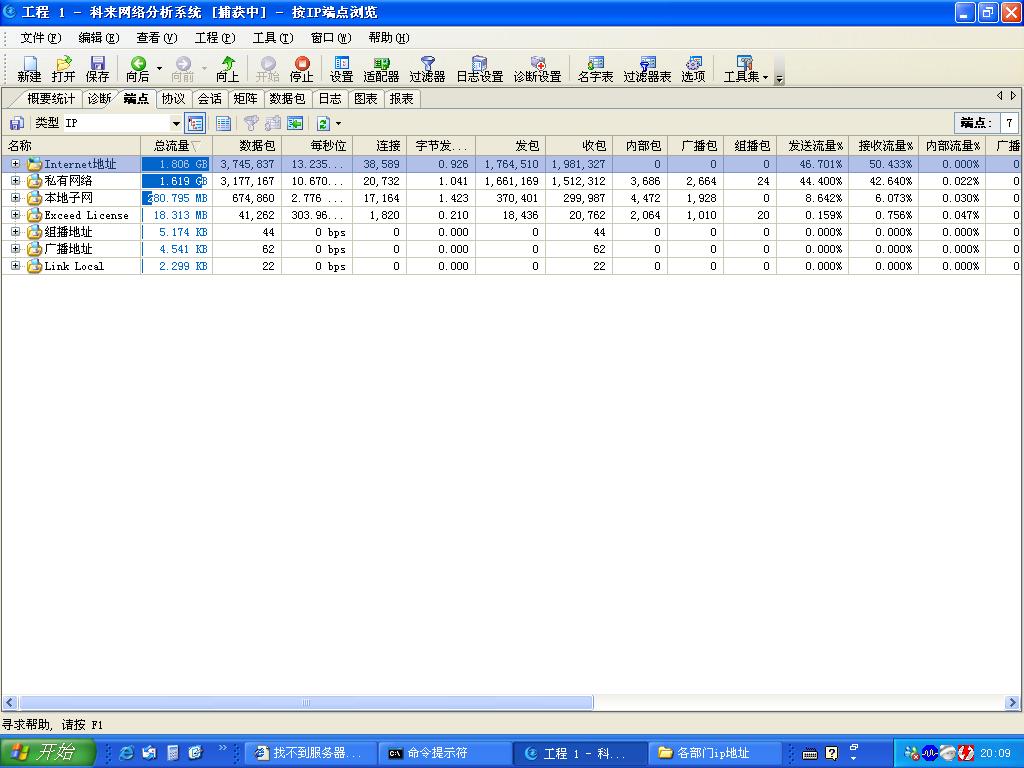Open the 名字表 name table icon
This screenshot has height=768, width=1024.
pyautogui.click(x=595, y=68)
